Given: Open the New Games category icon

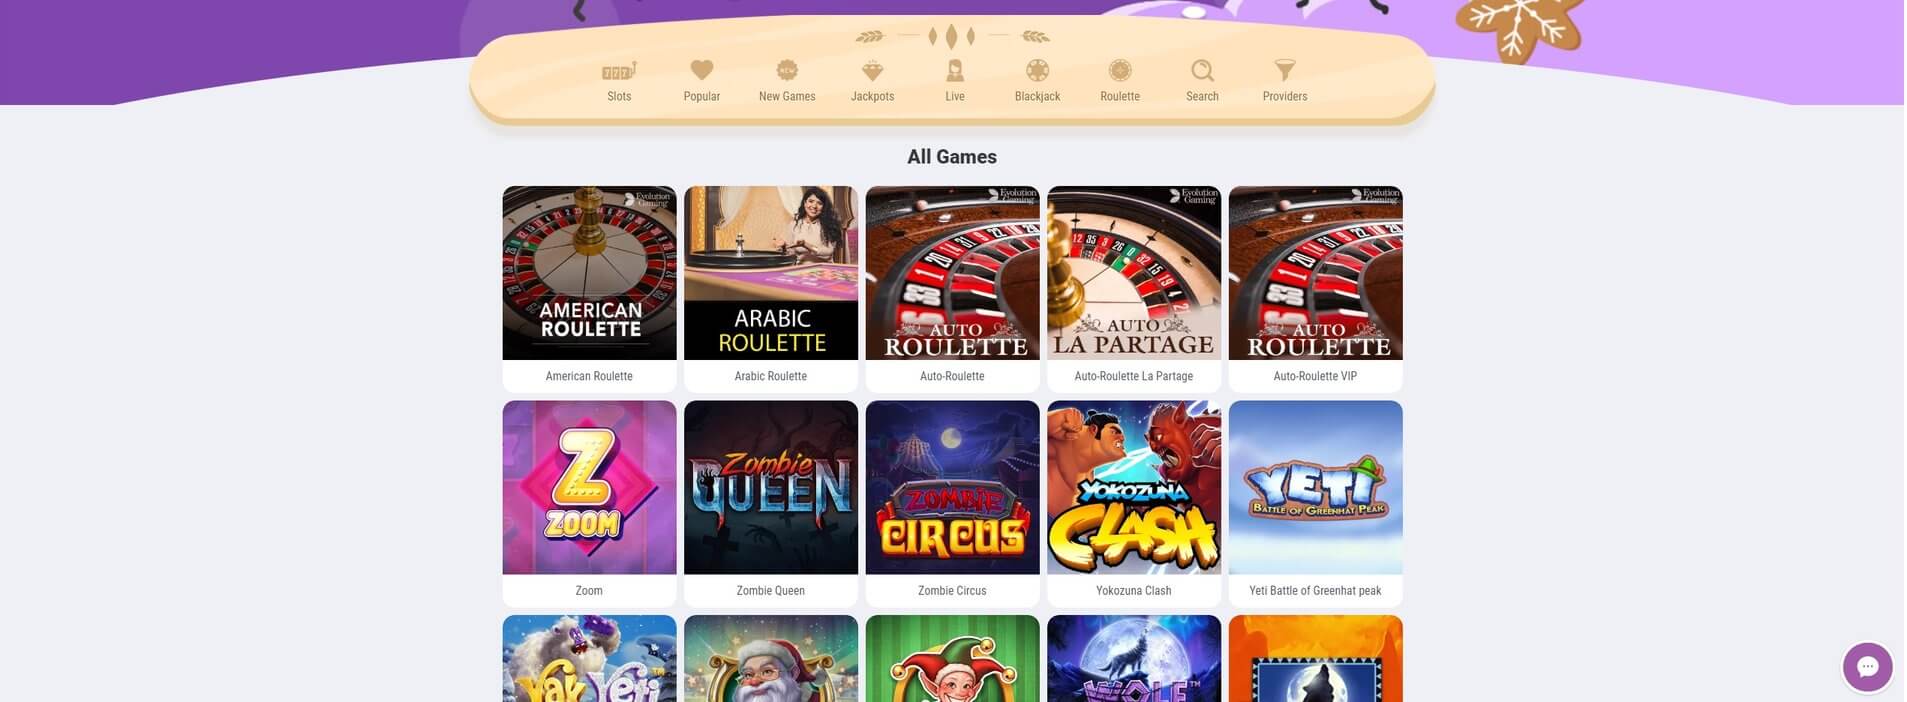Looking at the screenshot, I should 787,70.
